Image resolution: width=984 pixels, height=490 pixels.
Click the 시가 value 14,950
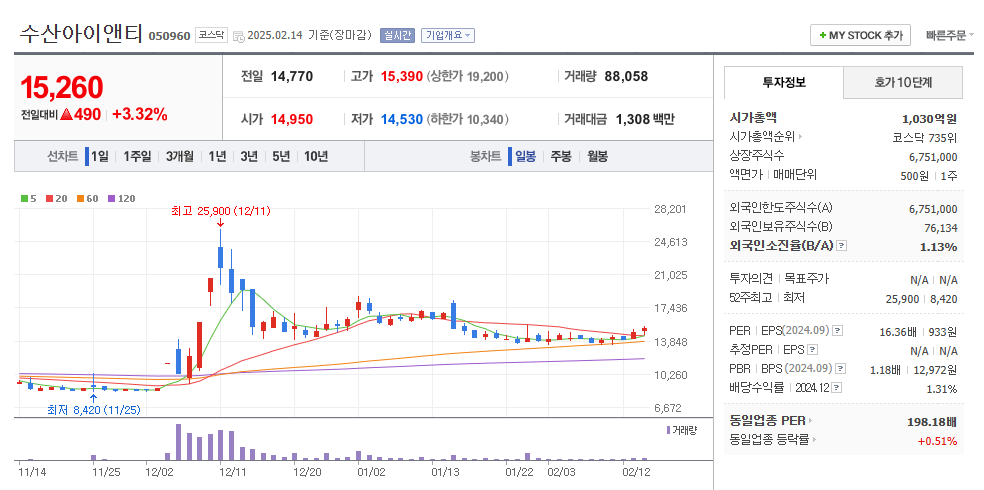click(x=292, y=119)
